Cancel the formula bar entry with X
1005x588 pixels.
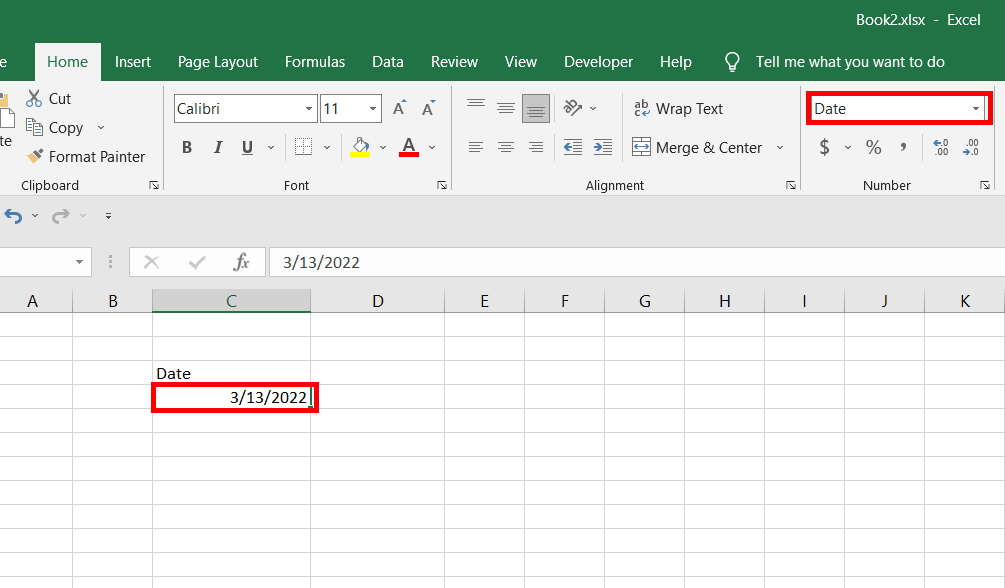point(151,262)
